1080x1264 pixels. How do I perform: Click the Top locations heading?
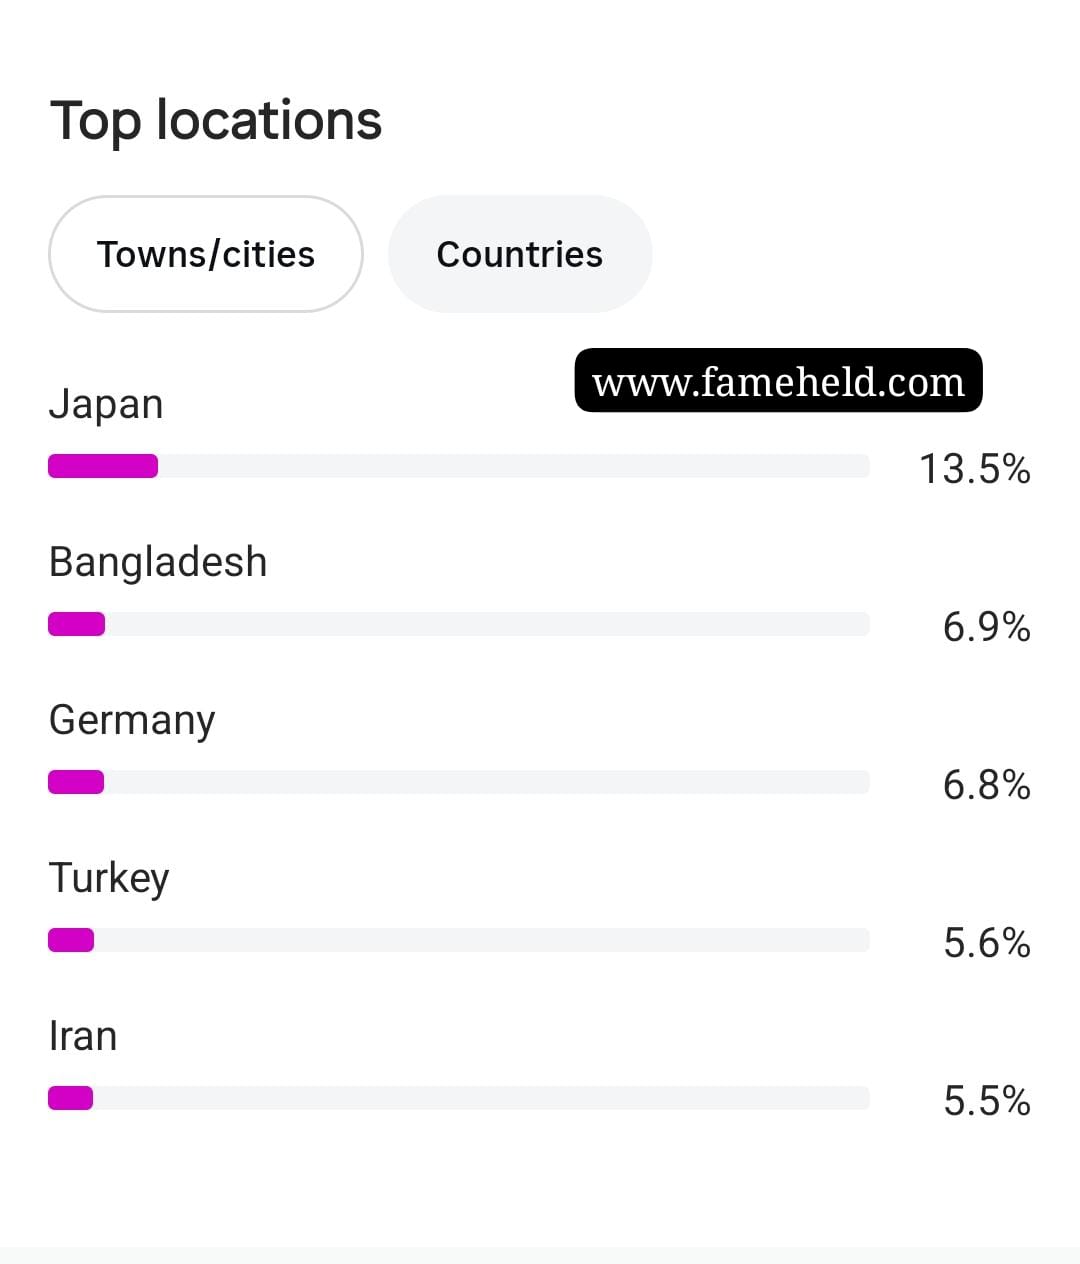point(216,121)
